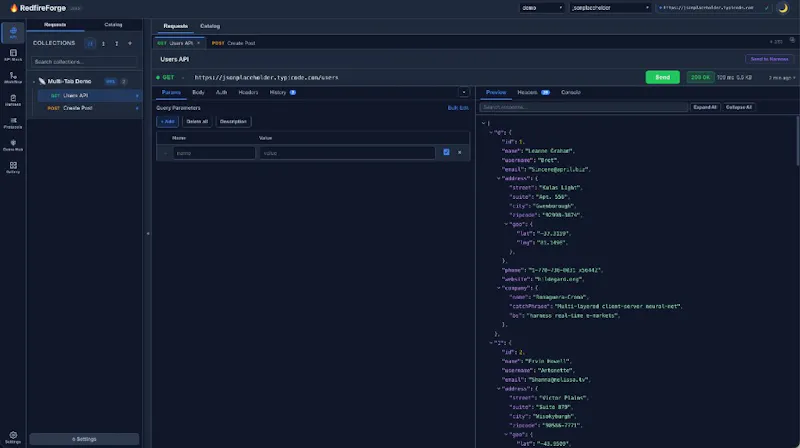Open the request panel options dropdown arrow
Screen dimensions: 800x448
pyautogui.click(x=463, y=92)
